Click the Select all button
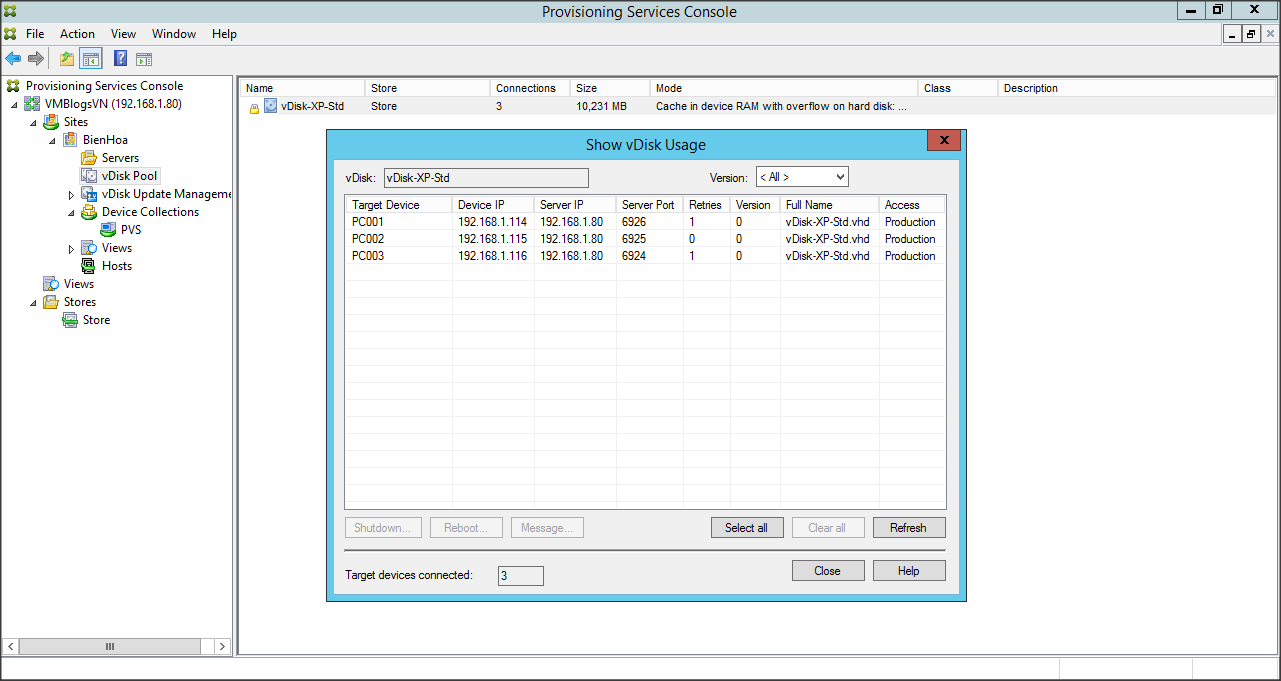This screenshot has height=681, width=1281. [746, 528]
